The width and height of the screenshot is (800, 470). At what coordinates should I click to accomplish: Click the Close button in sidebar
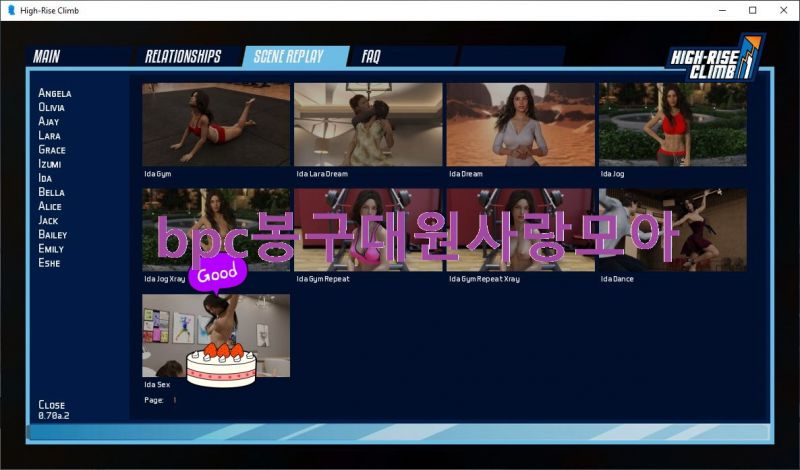click(x=52, y=405)
